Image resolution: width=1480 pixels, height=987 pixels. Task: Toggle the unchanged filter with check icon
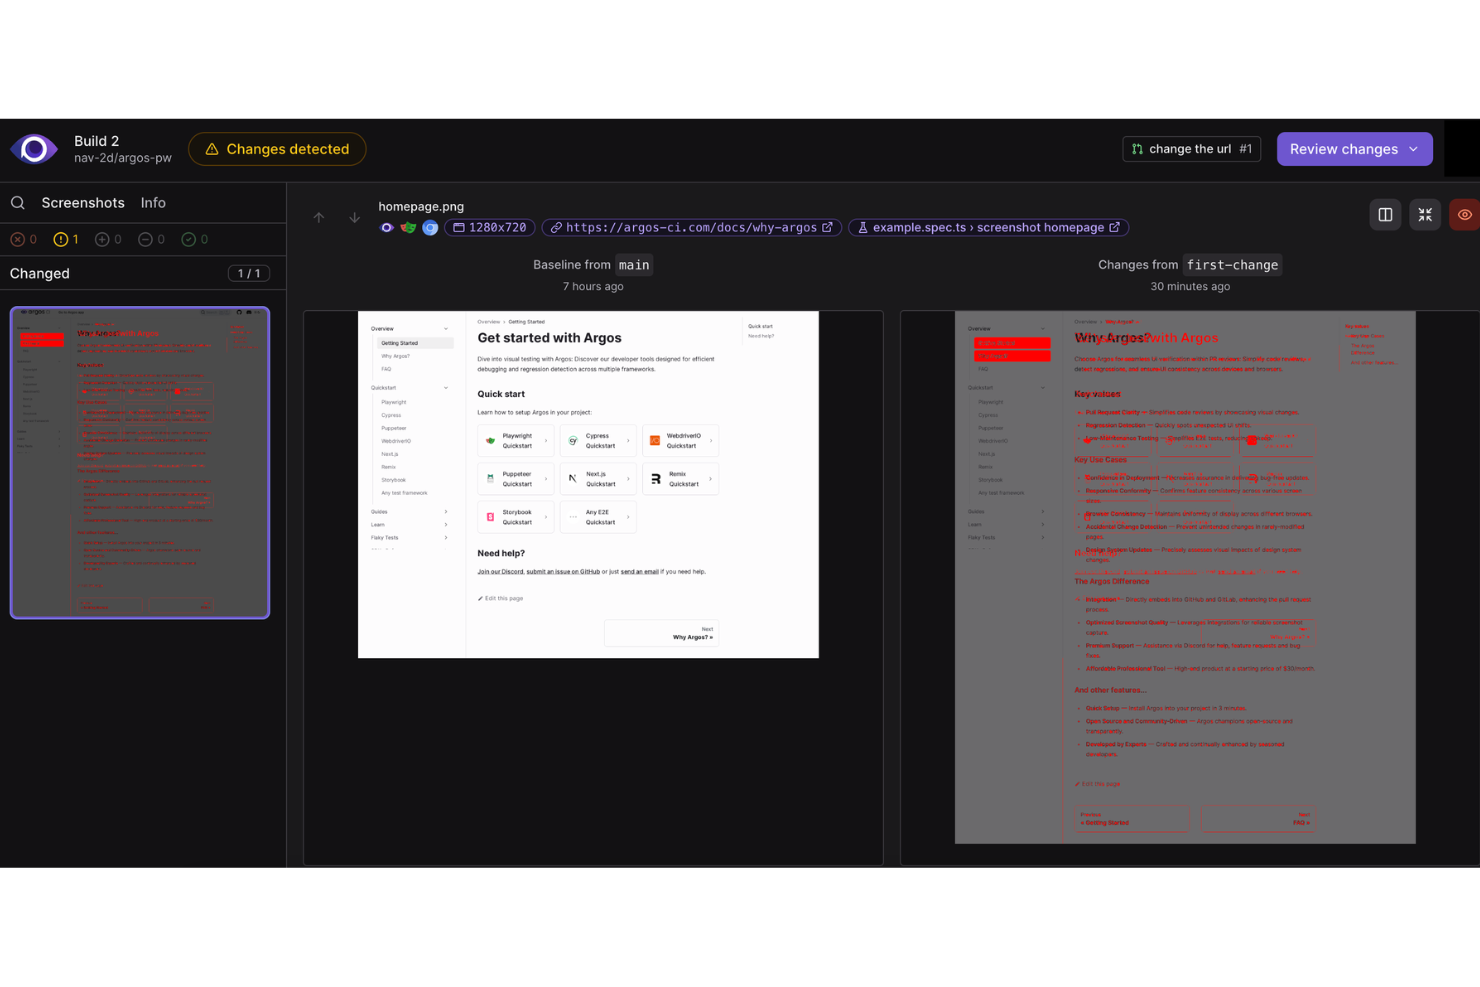tap(195, 240)
